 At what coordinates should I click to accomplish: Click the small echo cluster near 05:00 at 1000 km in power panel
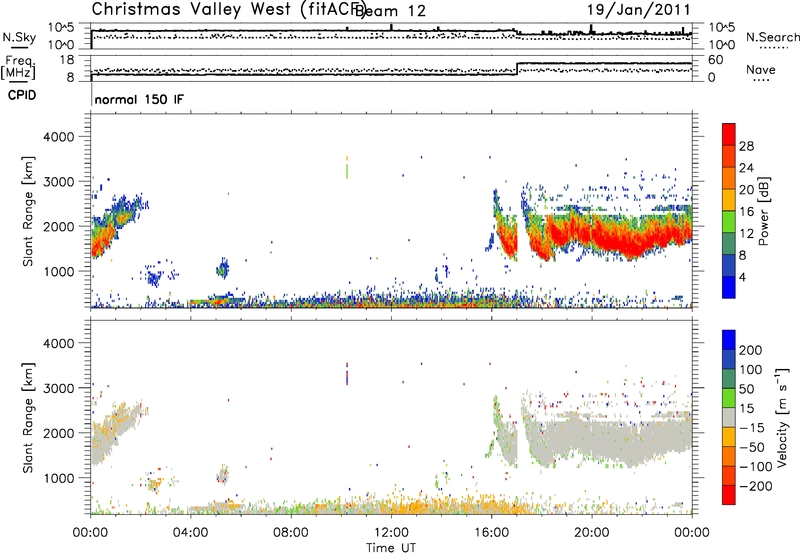pos(222,268)
